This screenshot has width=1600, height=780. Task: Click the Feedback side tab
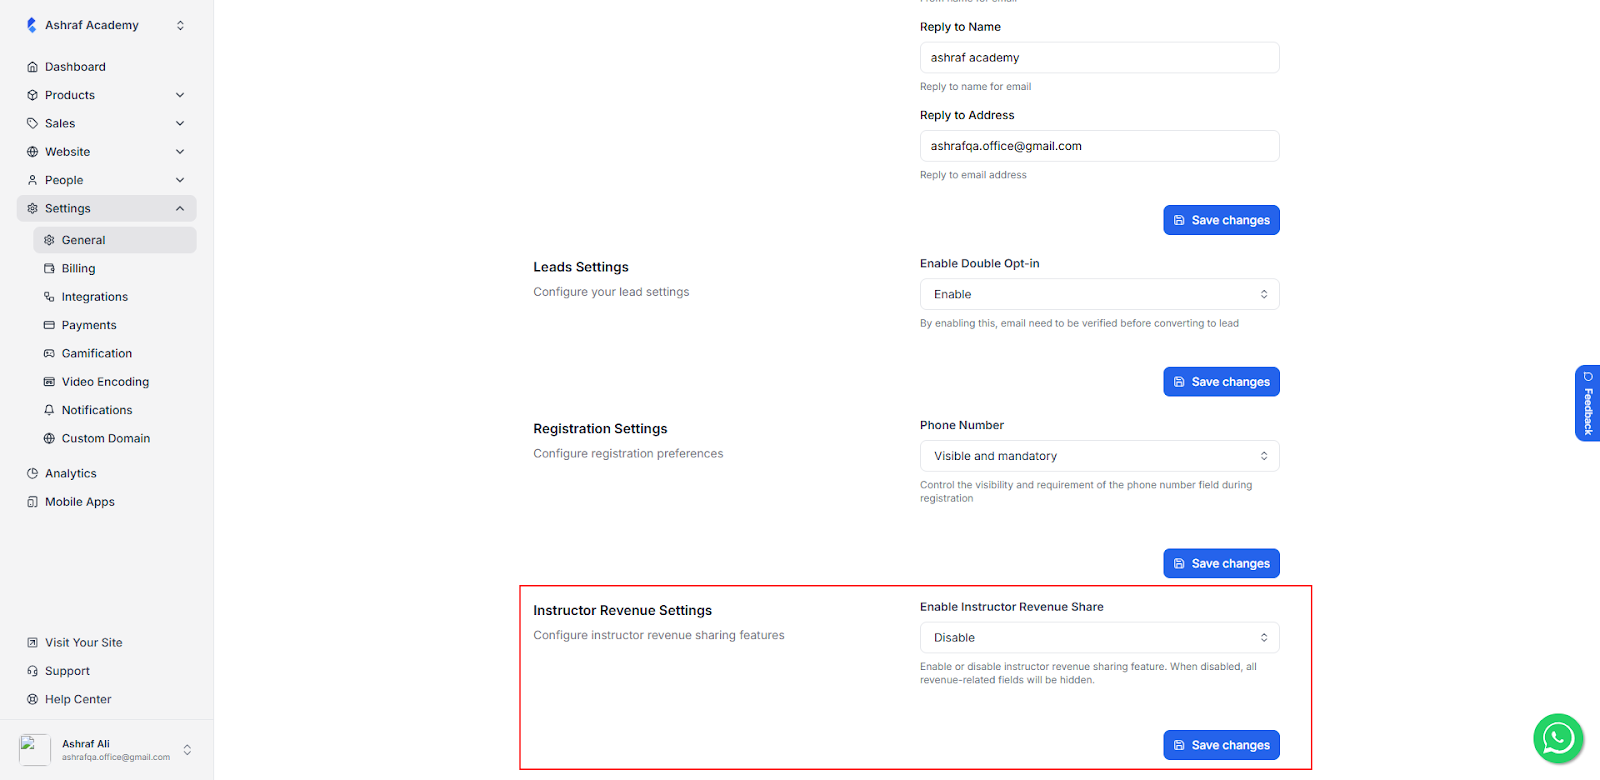(x=1587, y=403)
